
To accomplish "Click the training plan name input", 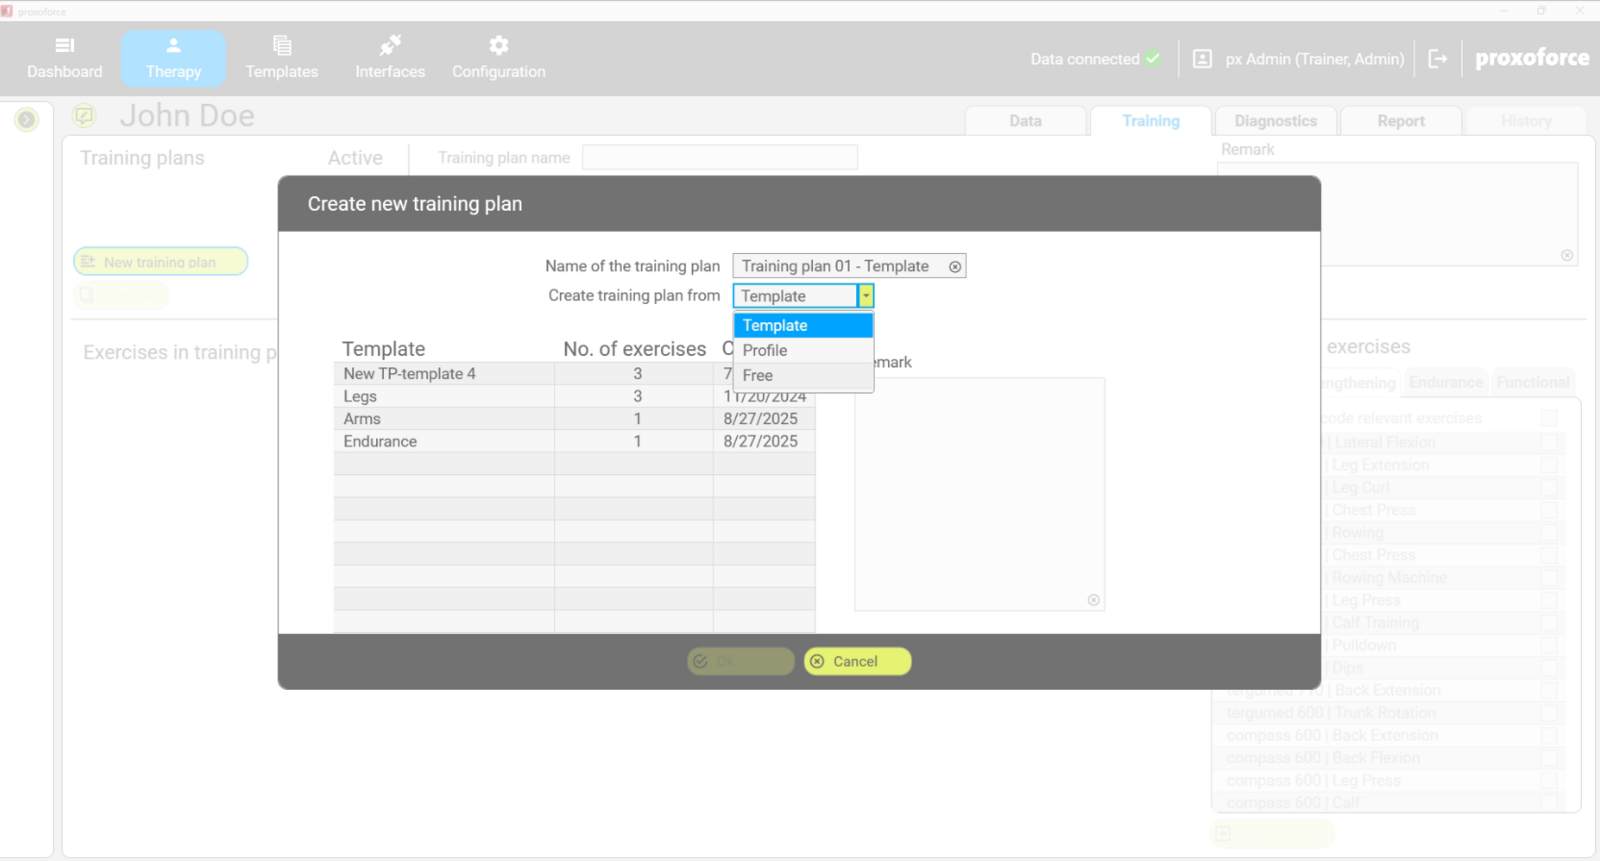I will [x=836, y=266].
